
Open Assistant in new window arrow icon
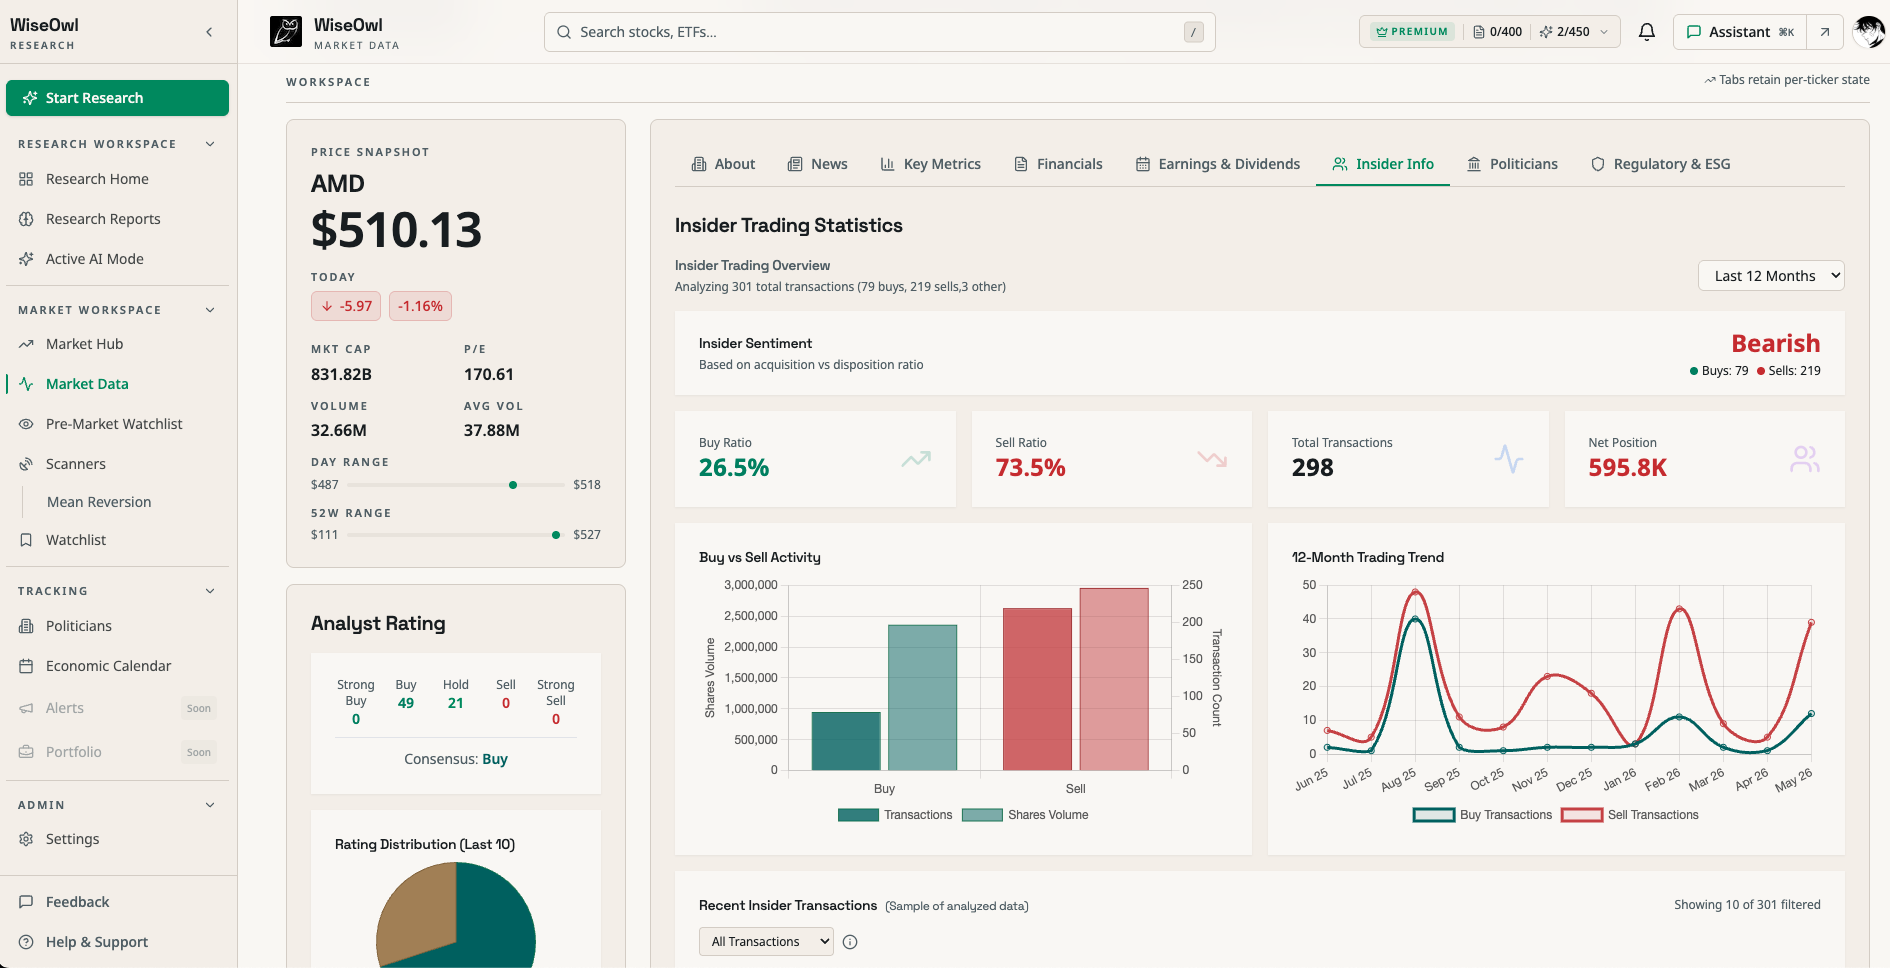pyautogui.click(x=1825, y=32)
